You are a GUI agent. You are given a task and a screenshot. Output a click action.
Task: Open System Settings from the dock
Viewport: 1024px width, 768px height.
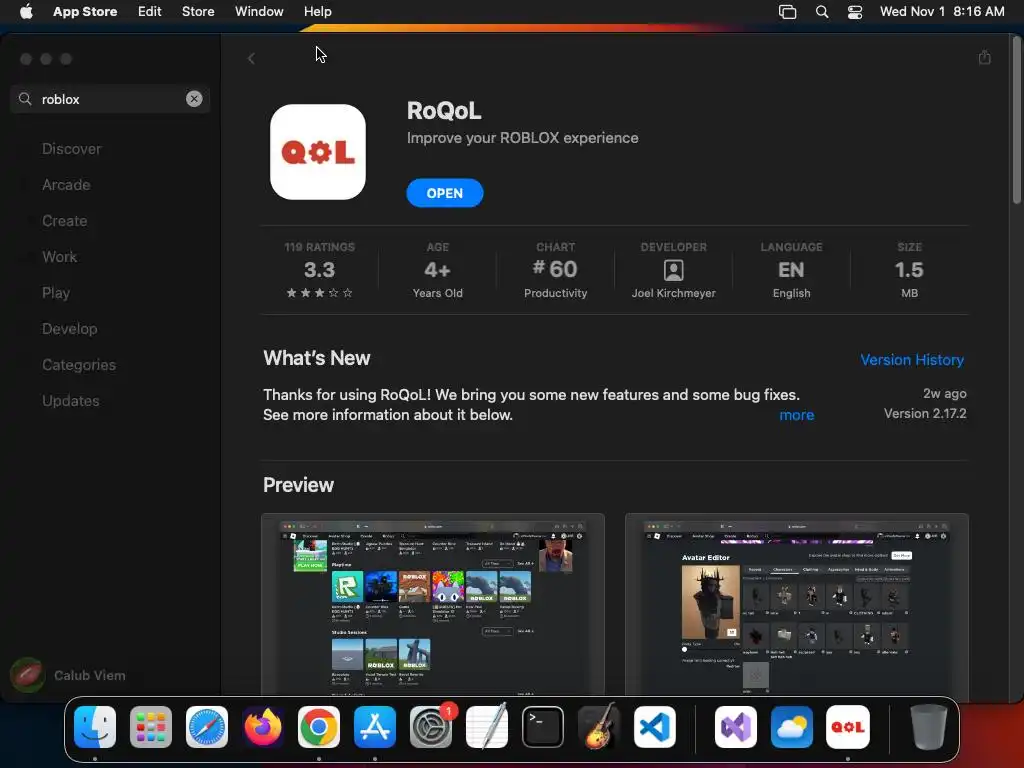[431, 727]
